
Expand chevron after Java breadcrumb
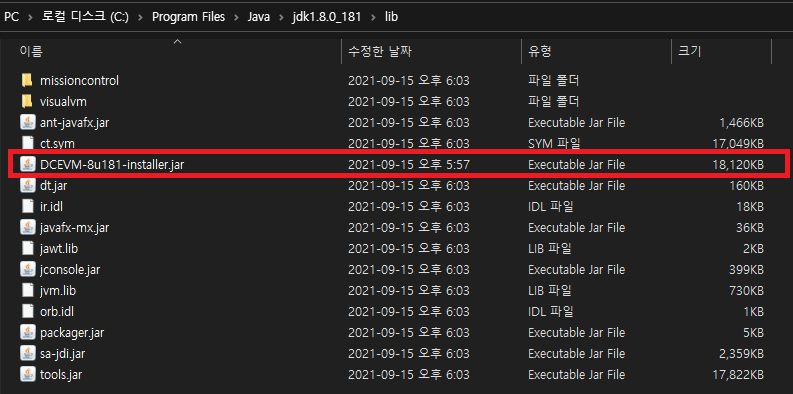tap(281, 17)
